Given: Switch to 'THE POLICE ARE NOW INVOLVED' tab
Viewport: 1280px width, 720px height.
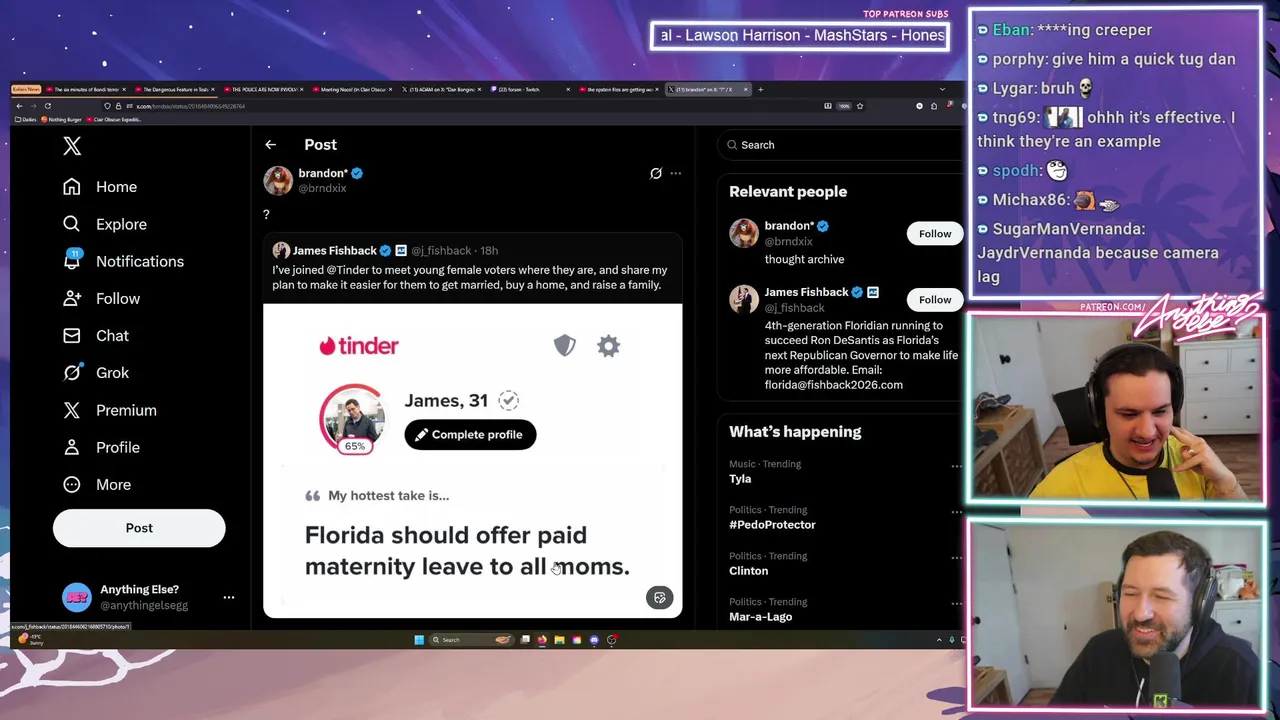Looking at the screenshot, I should pyautogui.click(x=262, y=90).
